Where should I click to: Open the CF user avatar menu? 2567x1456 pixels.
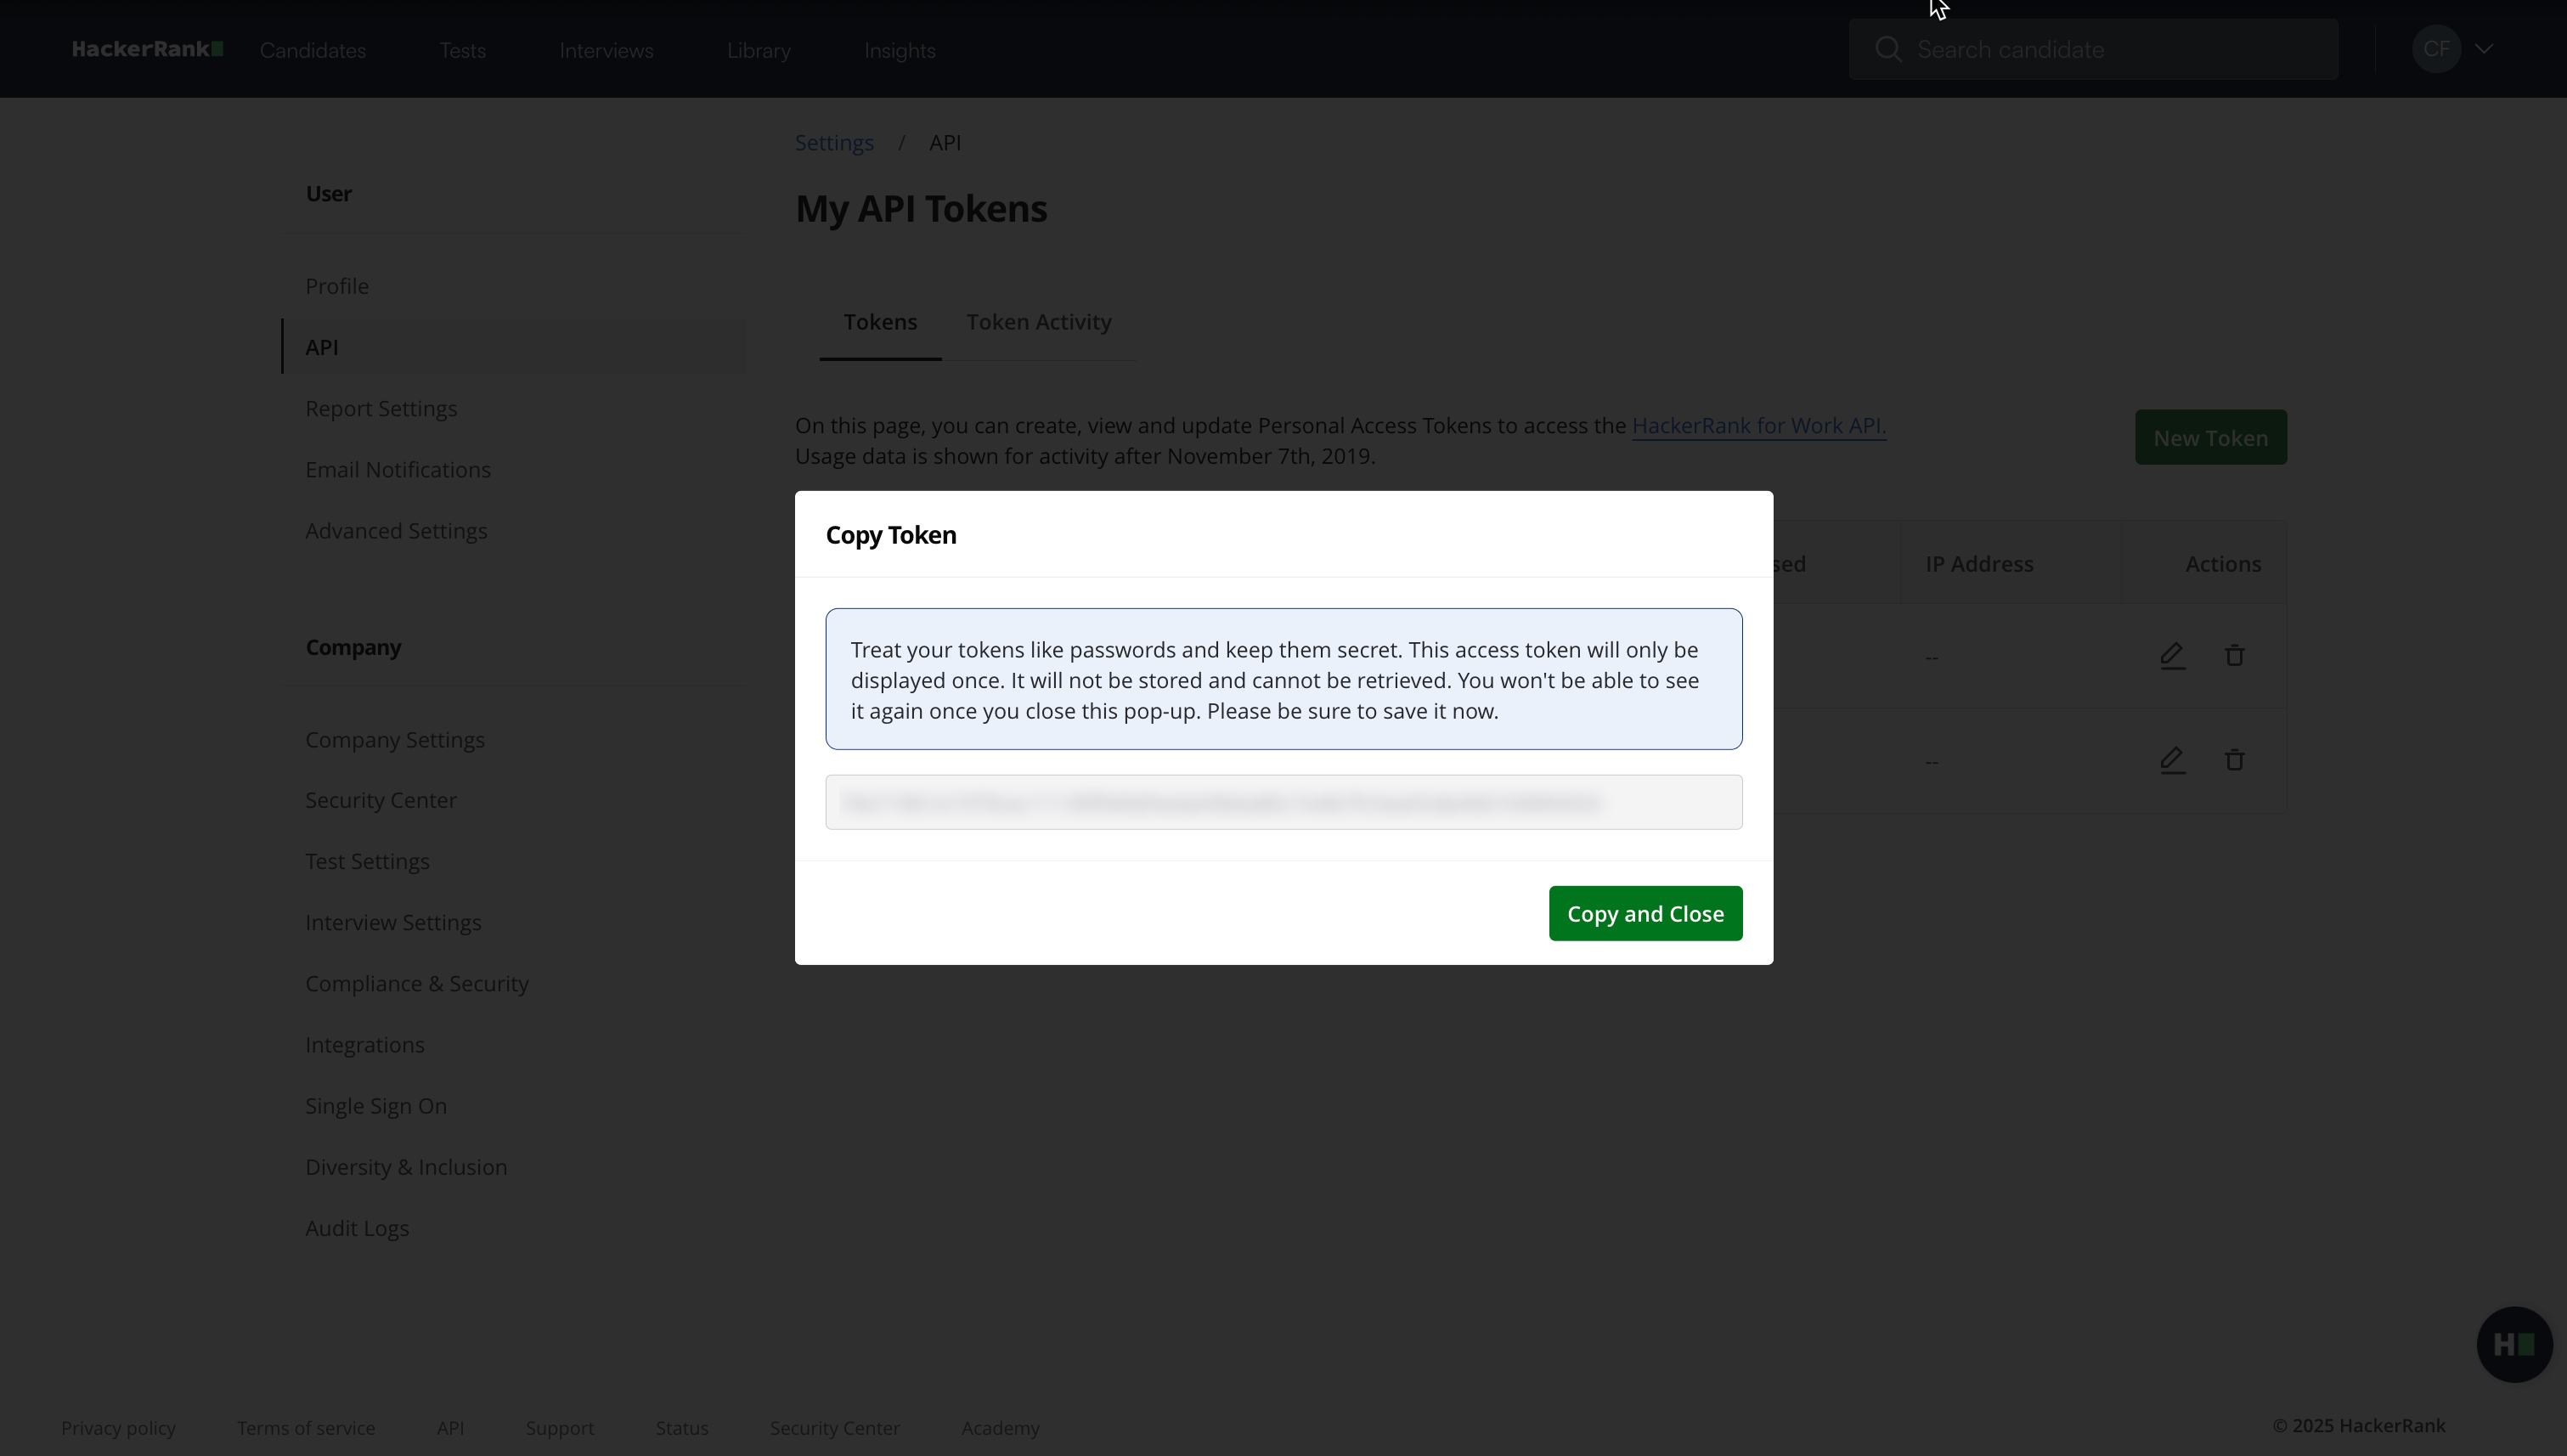2435,49
